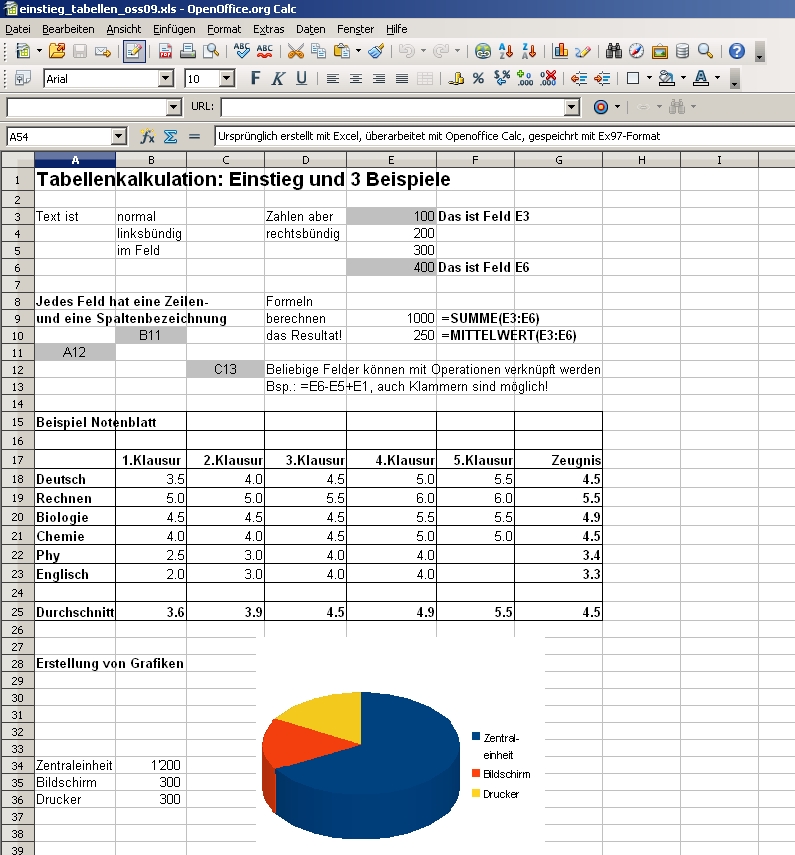Open Styles and Formatting icon
The height and width of the screenshot is (855, 795).
click(x=23, y=79)
